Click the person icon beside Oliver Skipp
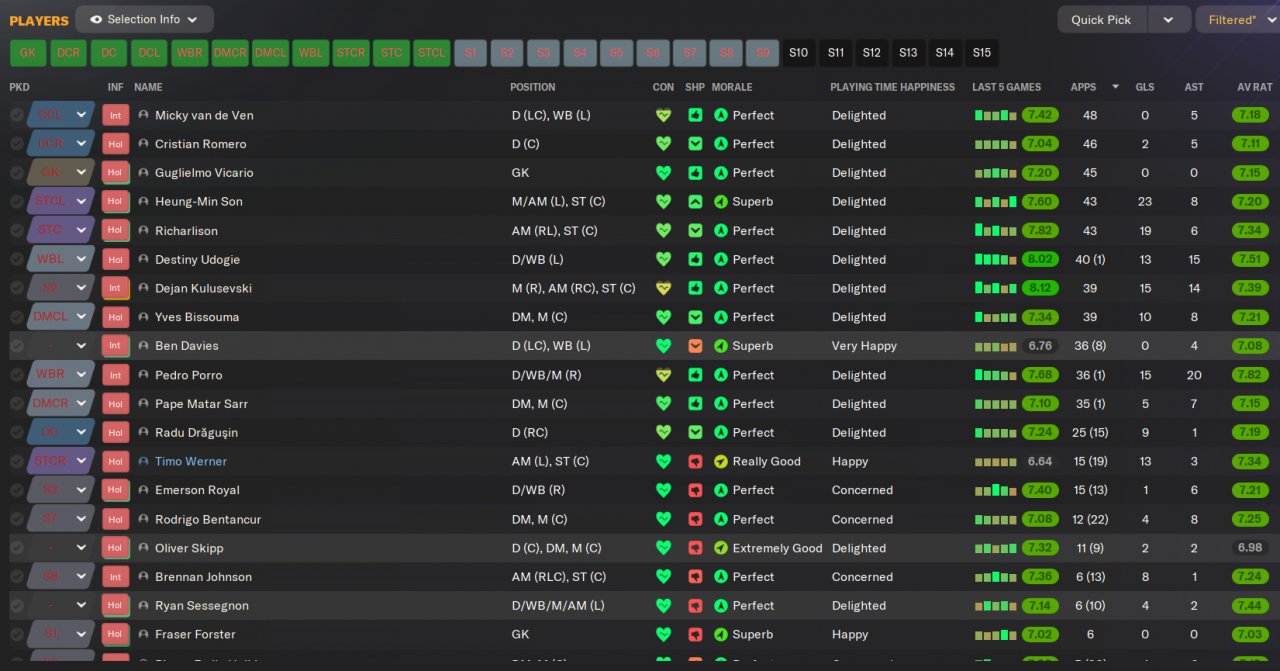 pos(144,548)
